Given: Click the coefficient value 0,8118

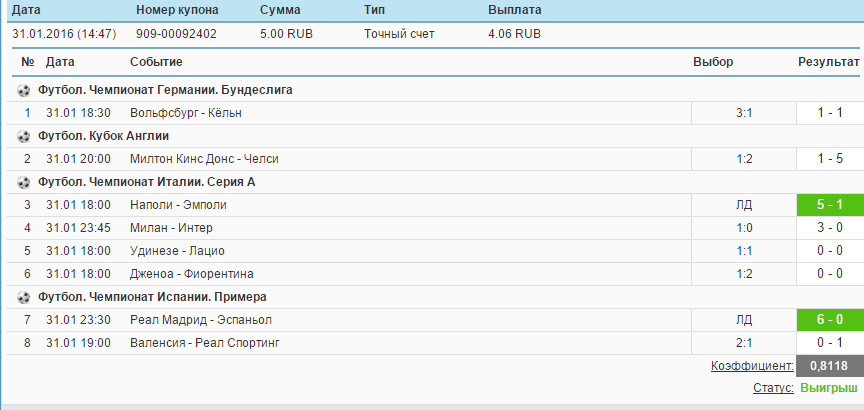Looking at the screenshot, I should click(830, 366).
